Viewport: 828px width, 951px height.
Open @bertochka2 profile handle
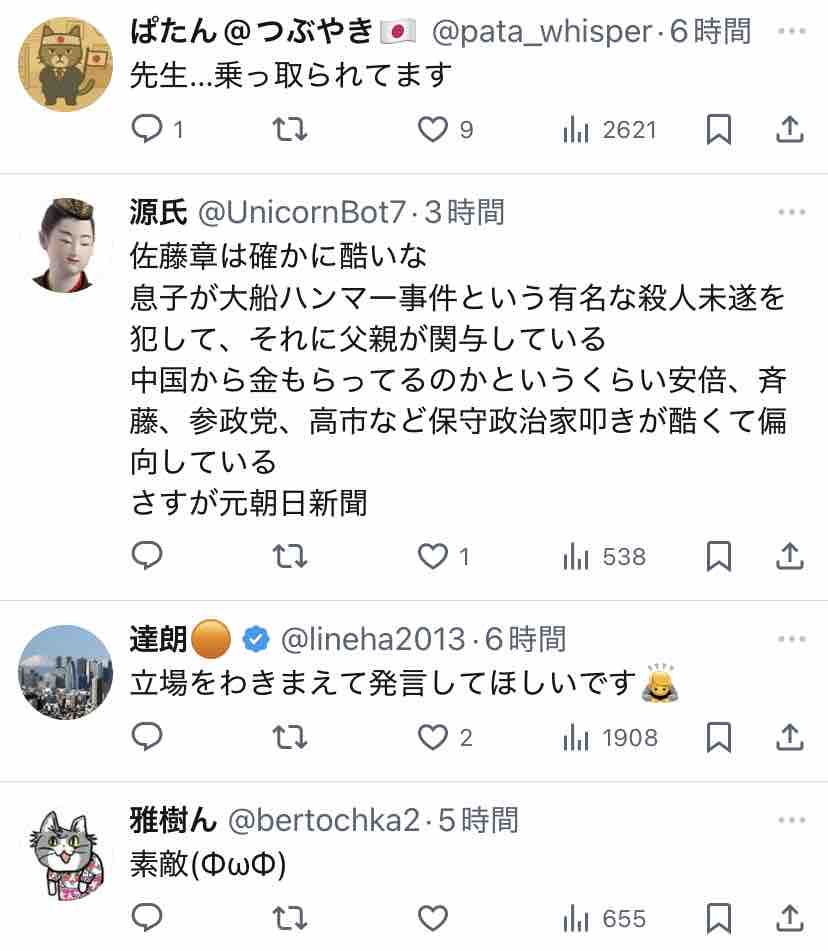coord(324,821)
